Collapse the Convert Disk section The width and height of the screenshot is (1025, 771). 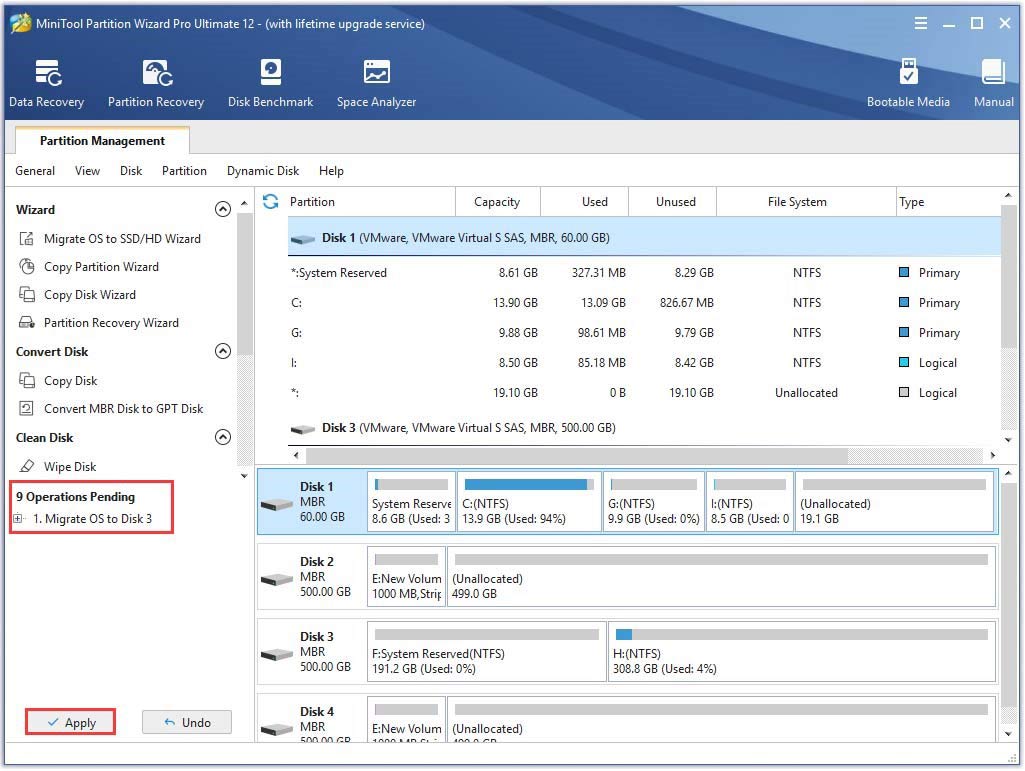[223, 351]
